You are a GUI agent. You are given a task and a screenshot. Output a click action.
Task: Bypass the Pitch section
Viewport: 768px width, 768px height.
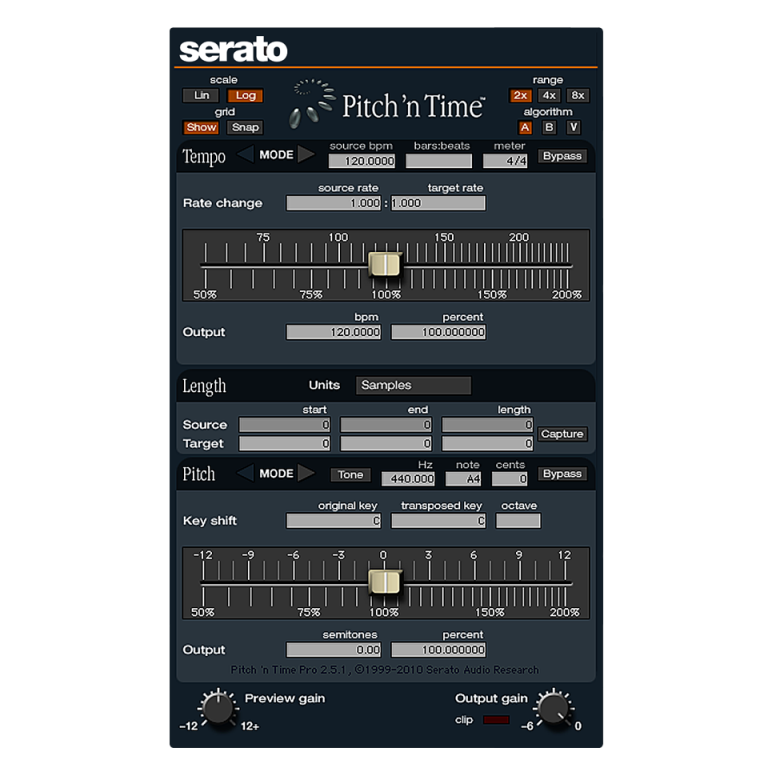click(562, 474)
